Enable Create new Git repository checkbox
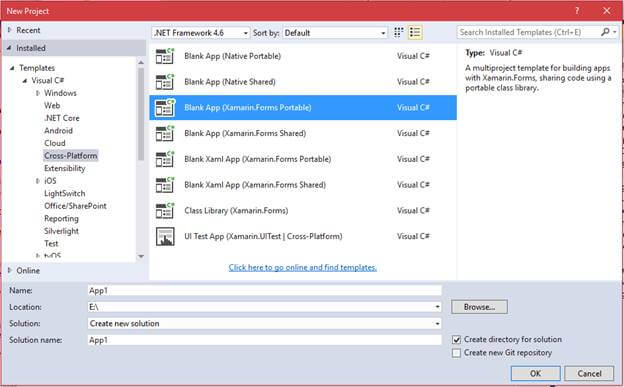 [x=456, y=353]
